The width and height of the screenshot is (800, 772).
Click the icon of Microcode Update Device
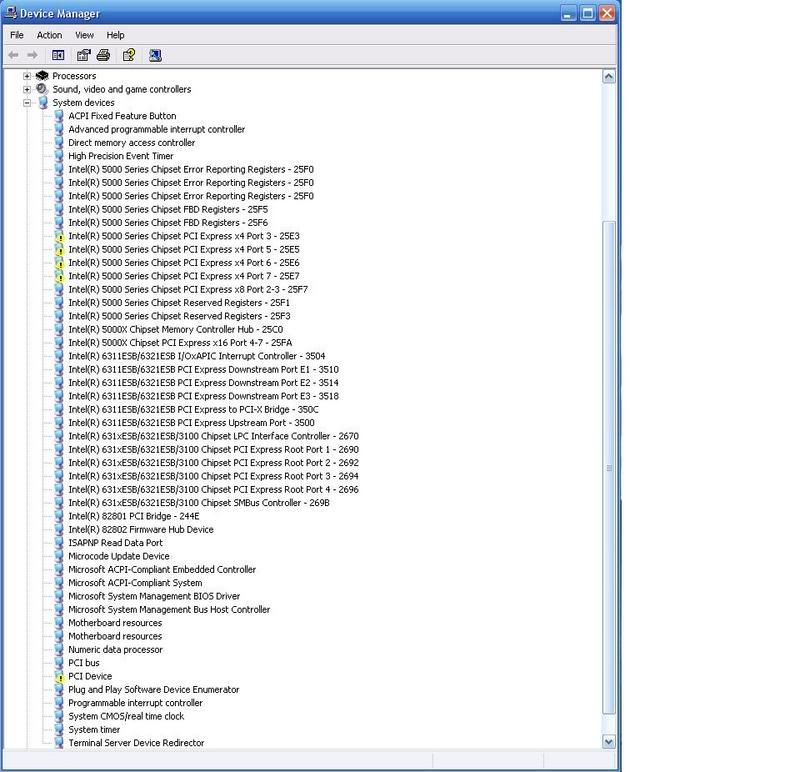pyautogui.click(x=59, y=556)
